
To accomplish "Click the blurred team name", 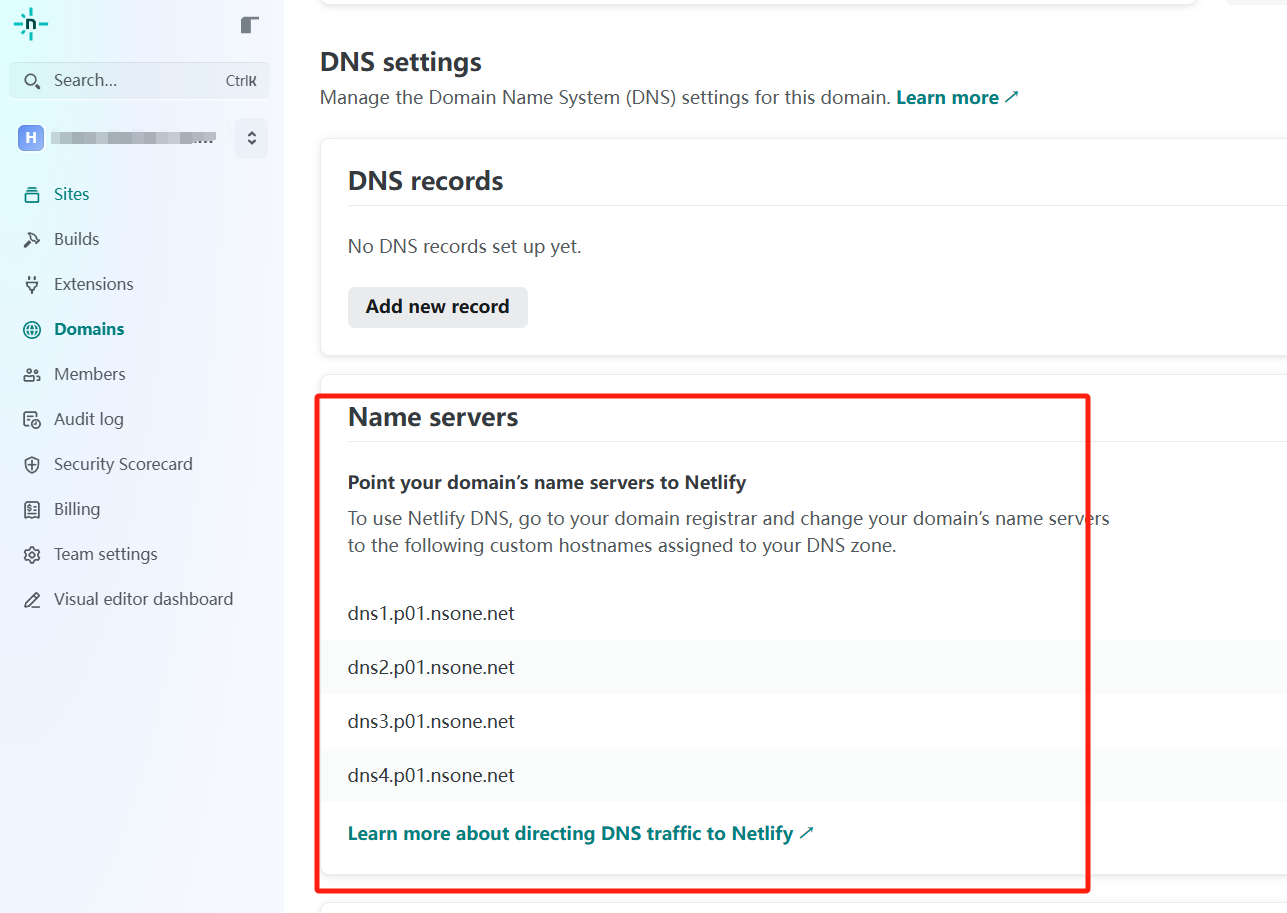I will 133,138.
